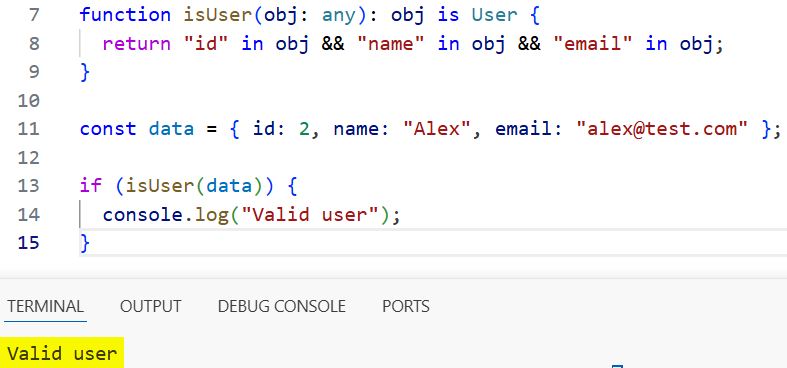787x368 pixels.
Task: Click the number 2 value on line 11
Action: [x=305, y=129]
